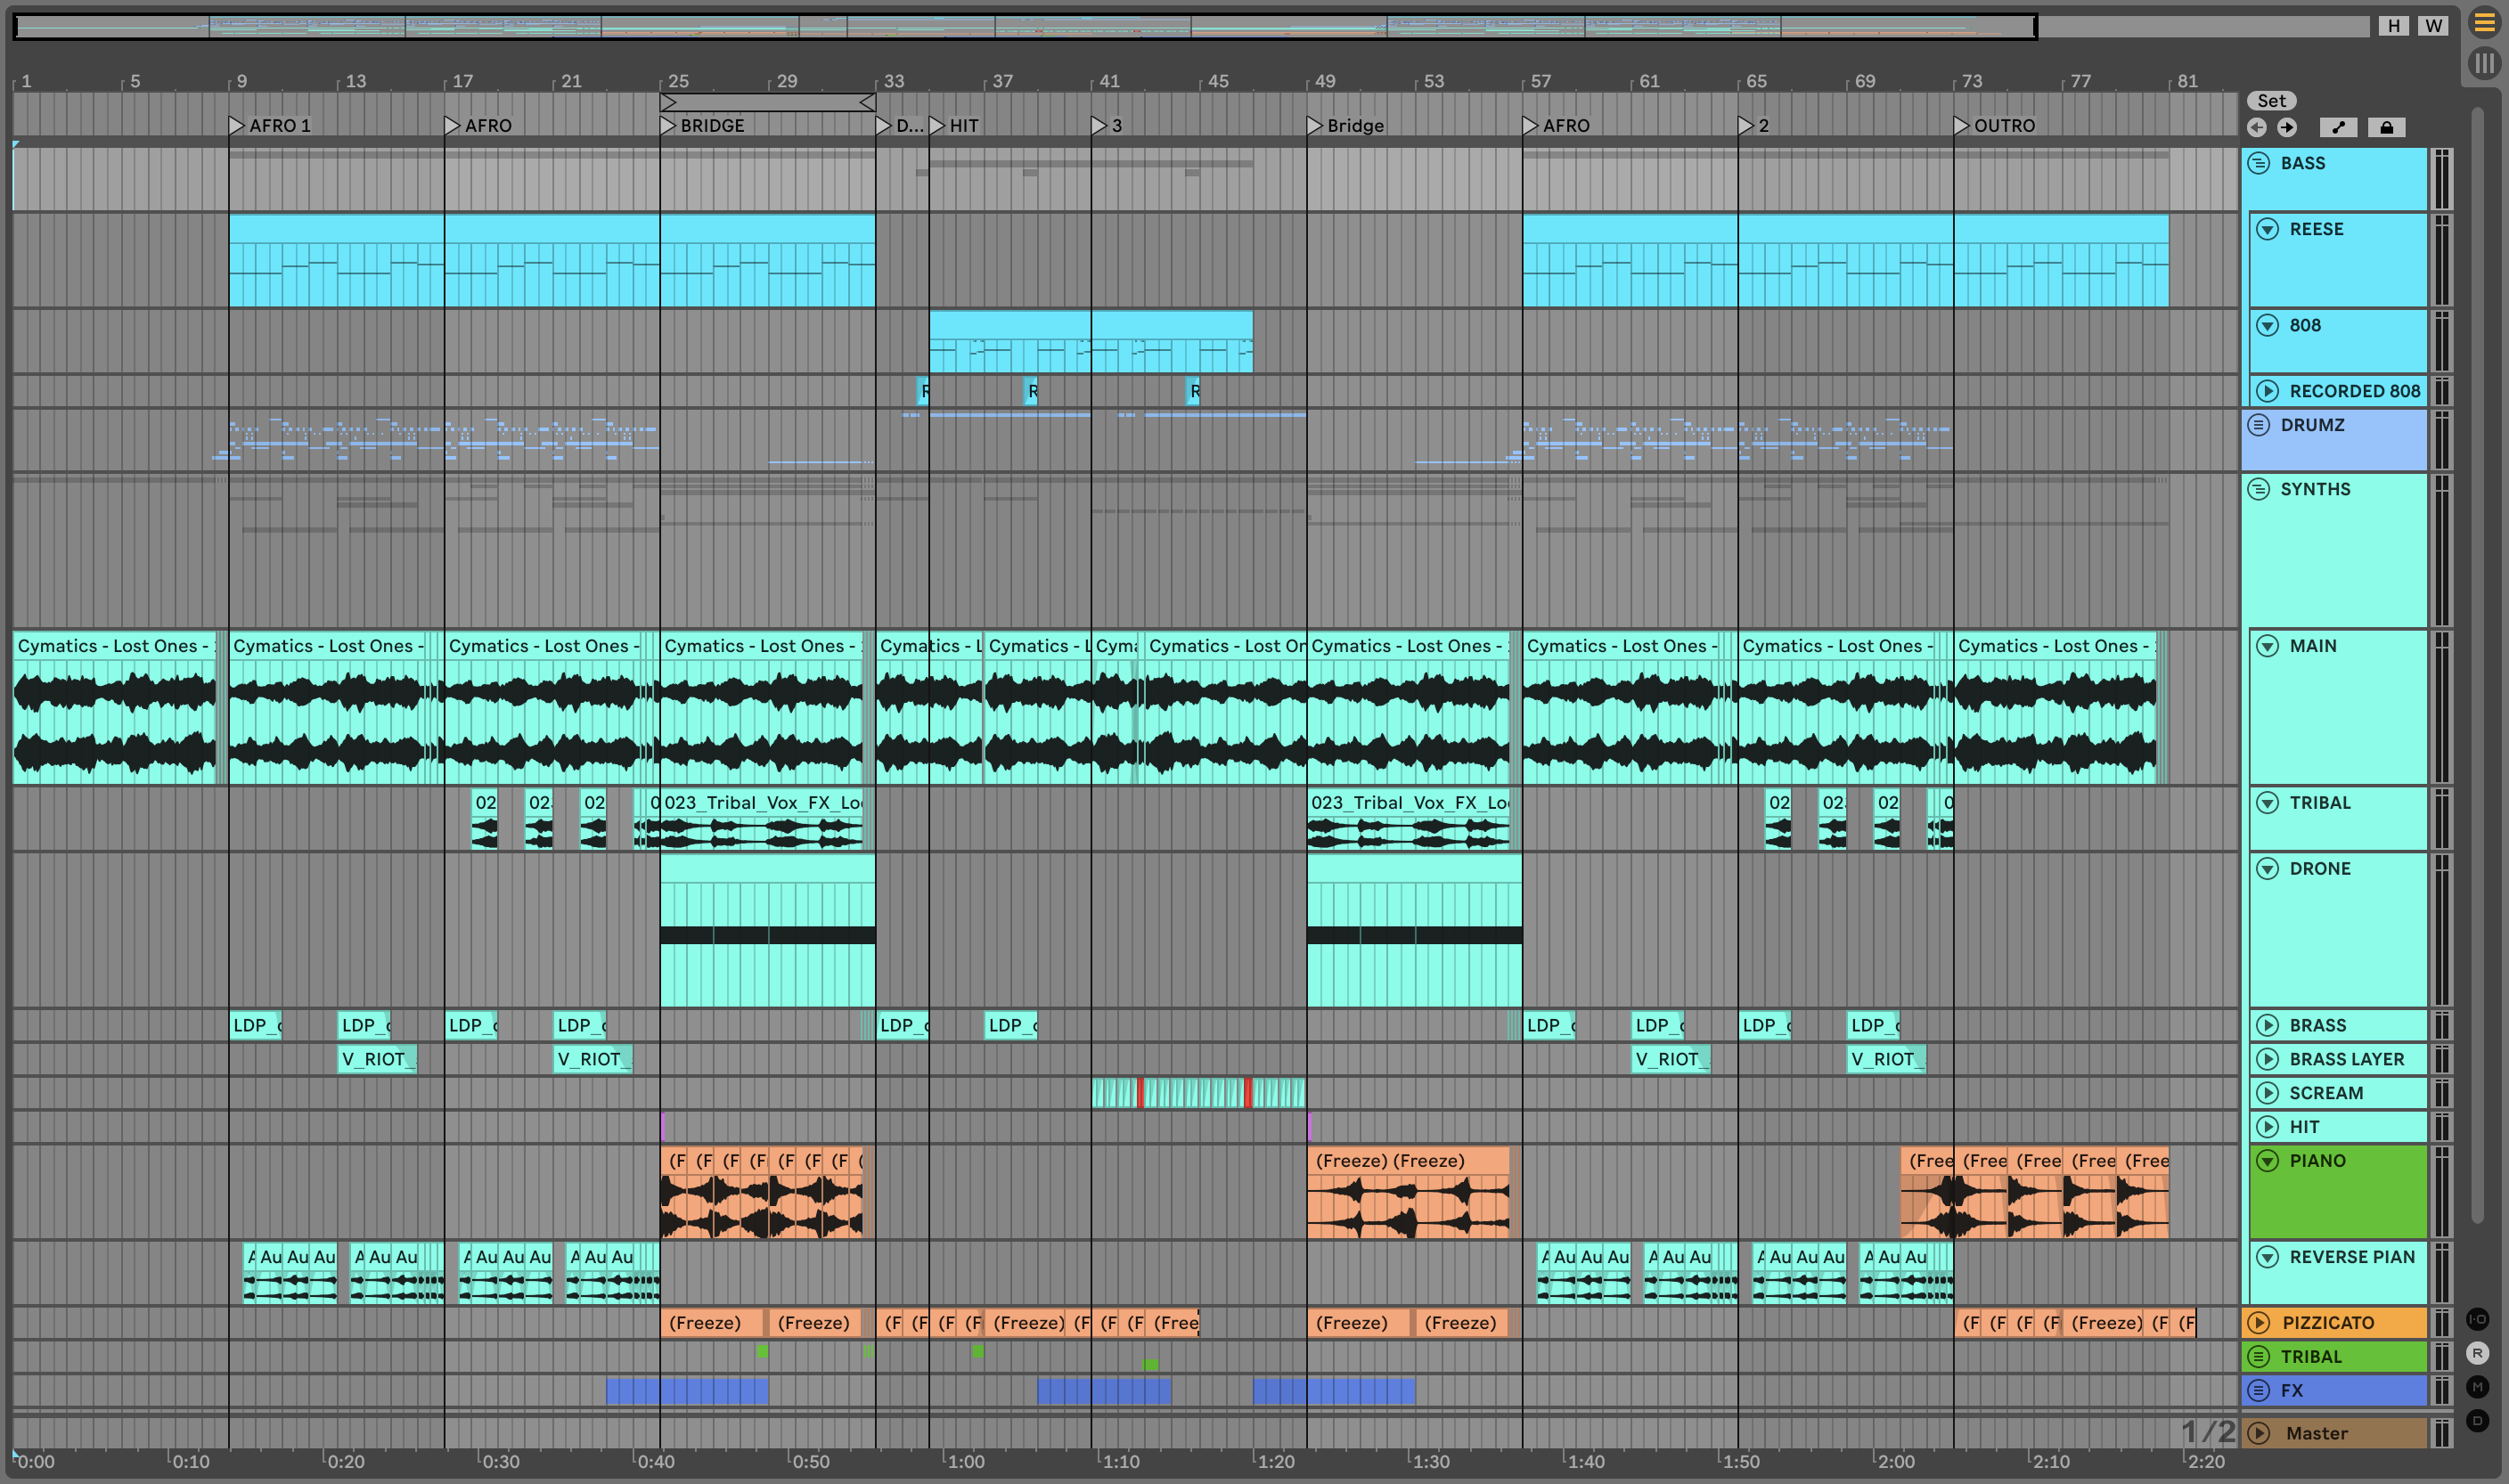Collapse the SYNTHS group track
This screenshot has width=2509, height=1484.
tap(2259, 489)
